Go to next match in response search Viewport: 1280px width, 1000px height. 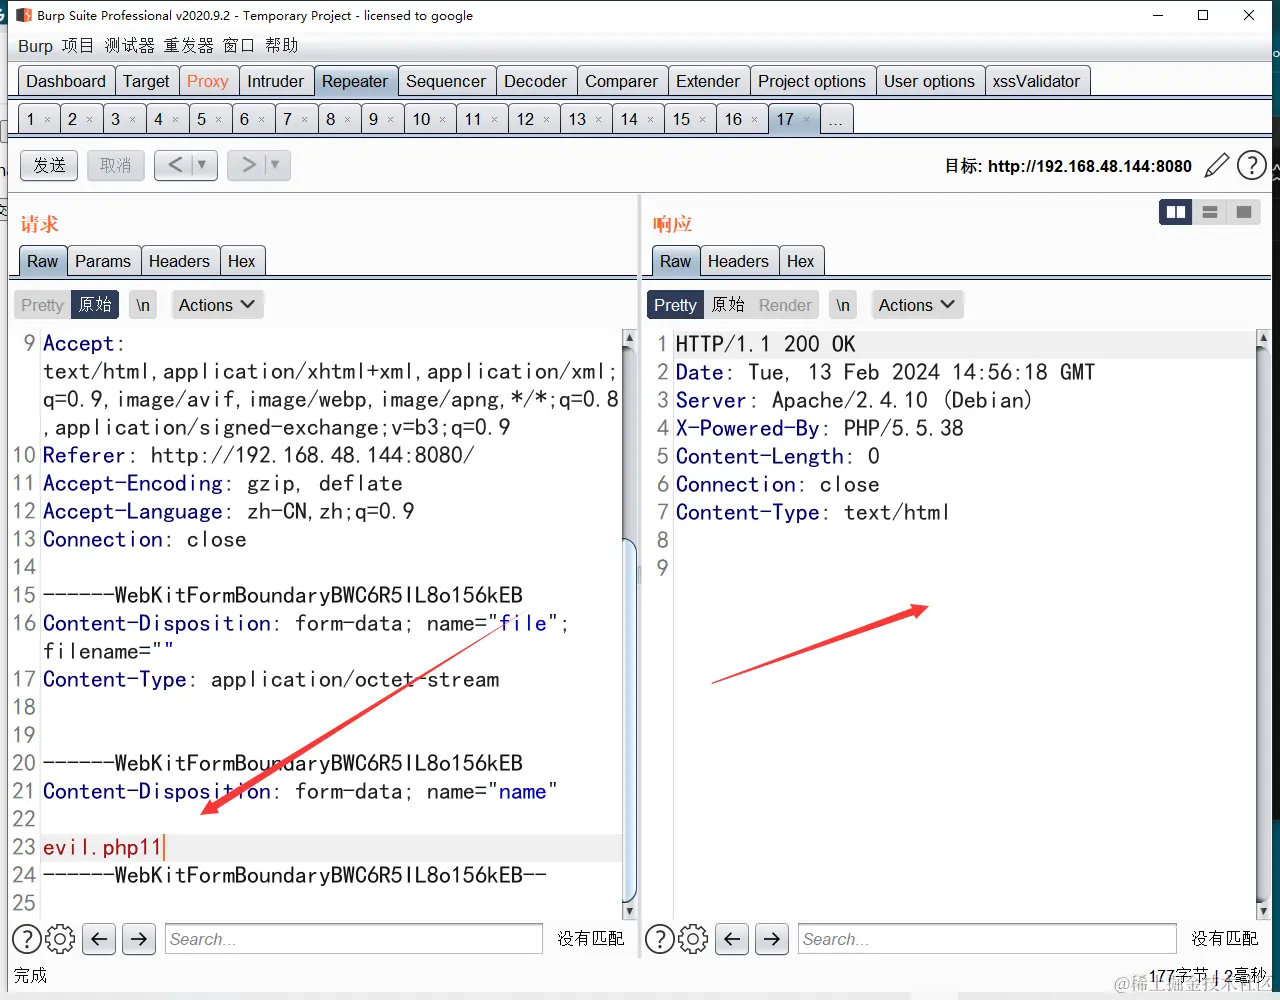click(772, 939)
